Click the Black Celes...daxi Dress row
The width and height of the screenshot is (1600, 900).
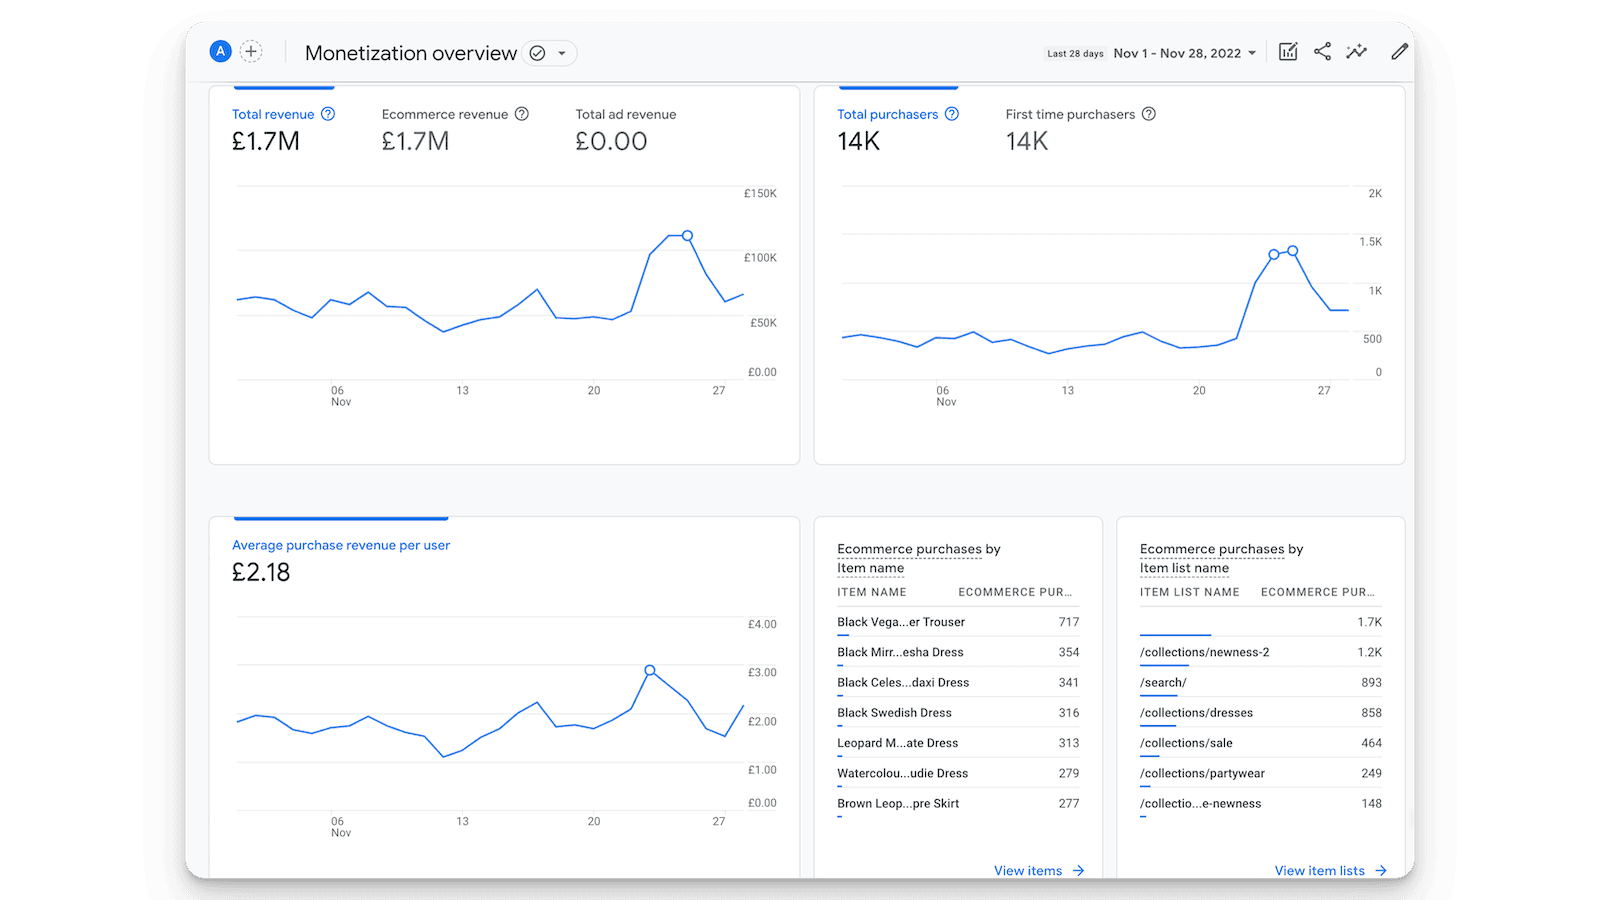pos(958,682)
